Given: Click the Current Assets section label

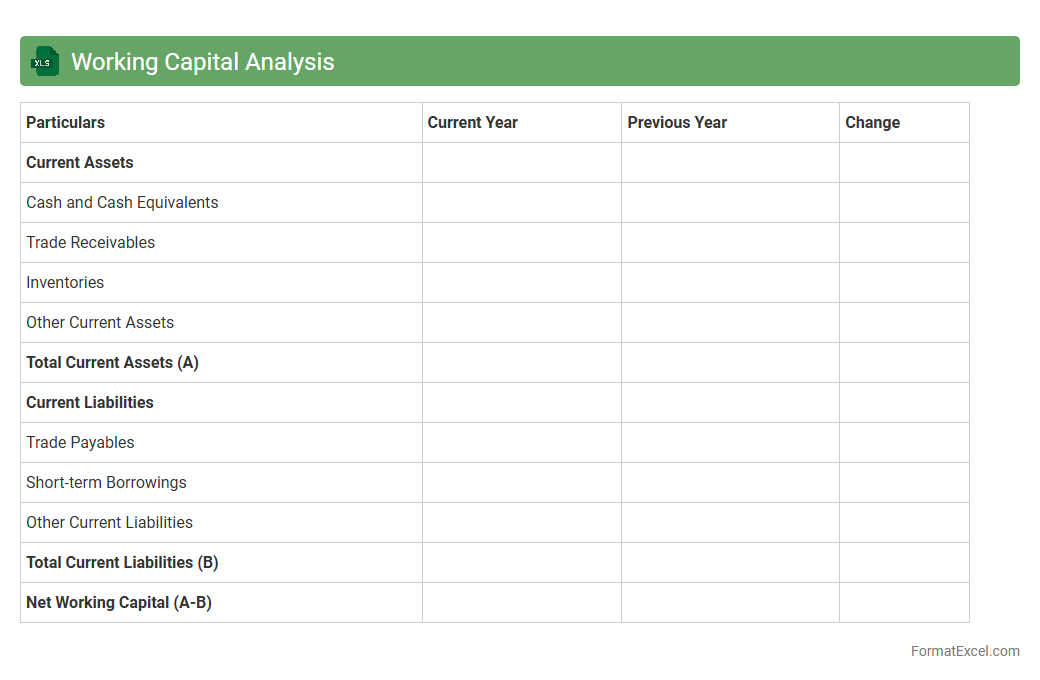Looking at the screenshot, I should coord(80,163).
